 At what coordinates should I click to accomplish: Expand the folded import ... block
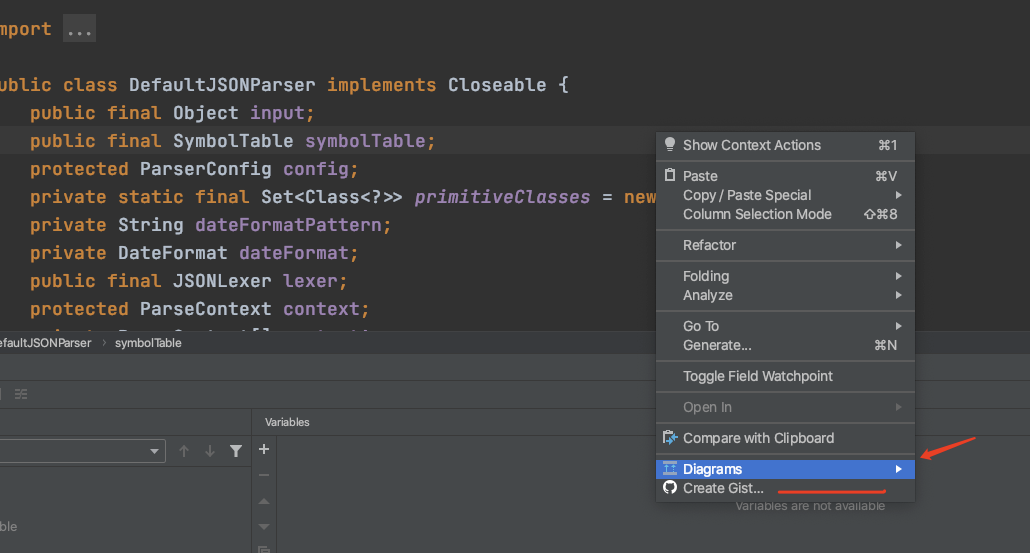pyautogui.click(x=79, y=29)
